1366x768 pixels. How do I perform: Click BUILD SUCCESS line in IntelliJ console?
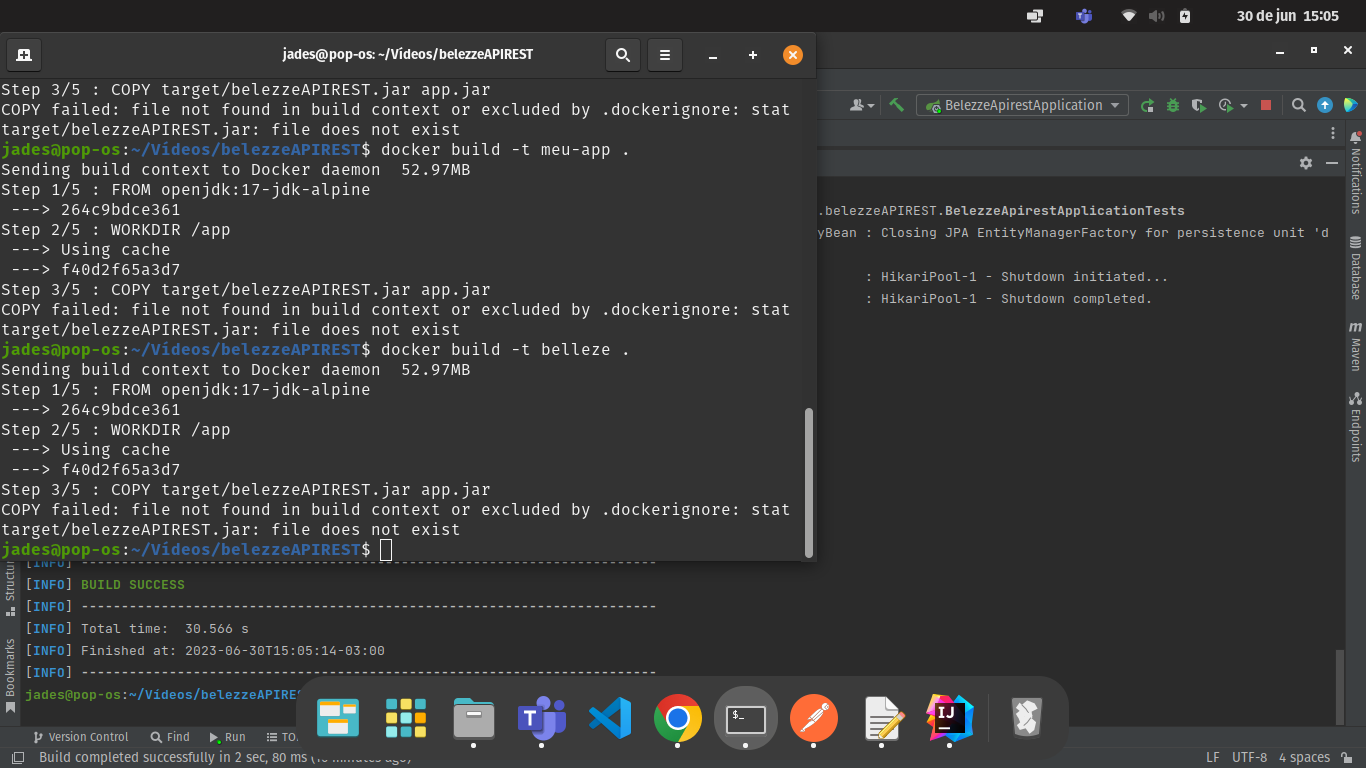coord(132,584)
